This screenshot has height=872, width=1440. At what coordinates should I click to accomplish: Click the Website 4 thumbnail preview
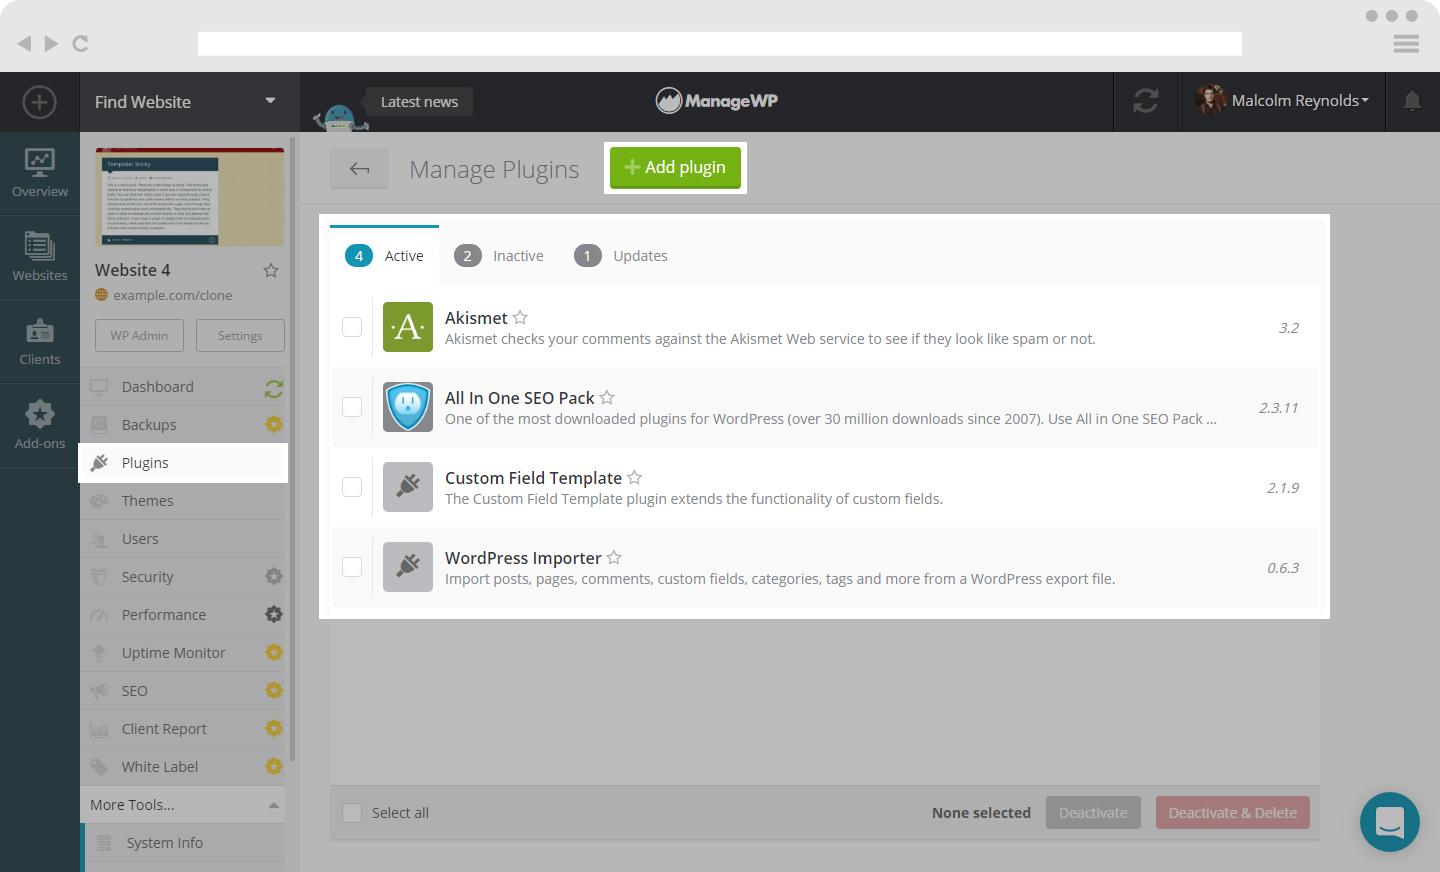[x=190, y=197]
